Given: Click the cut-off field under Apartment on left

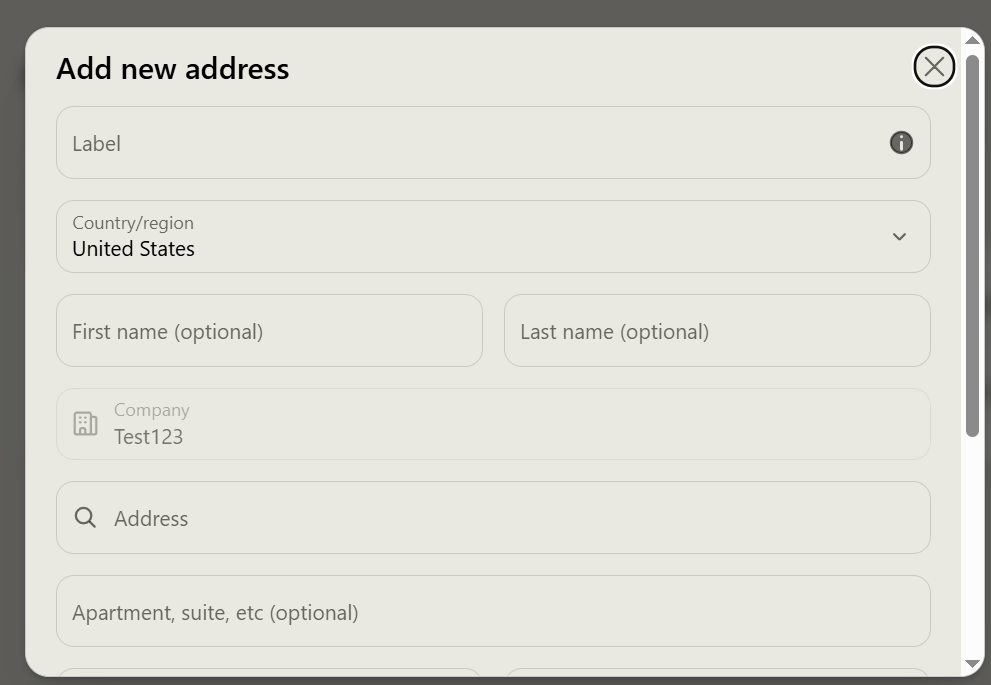Looking at the screenshot, I should point(269,672).
